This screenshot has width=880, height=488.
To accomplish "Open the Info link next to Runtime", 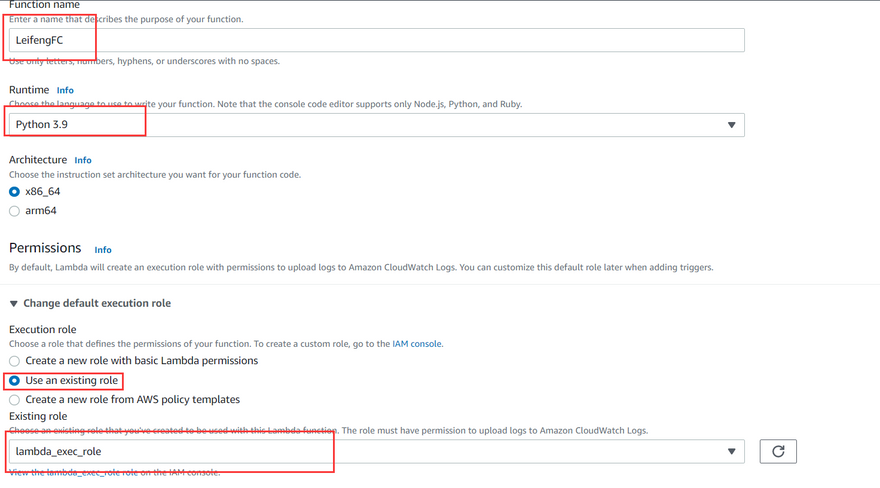I will [x=65, y=90].
